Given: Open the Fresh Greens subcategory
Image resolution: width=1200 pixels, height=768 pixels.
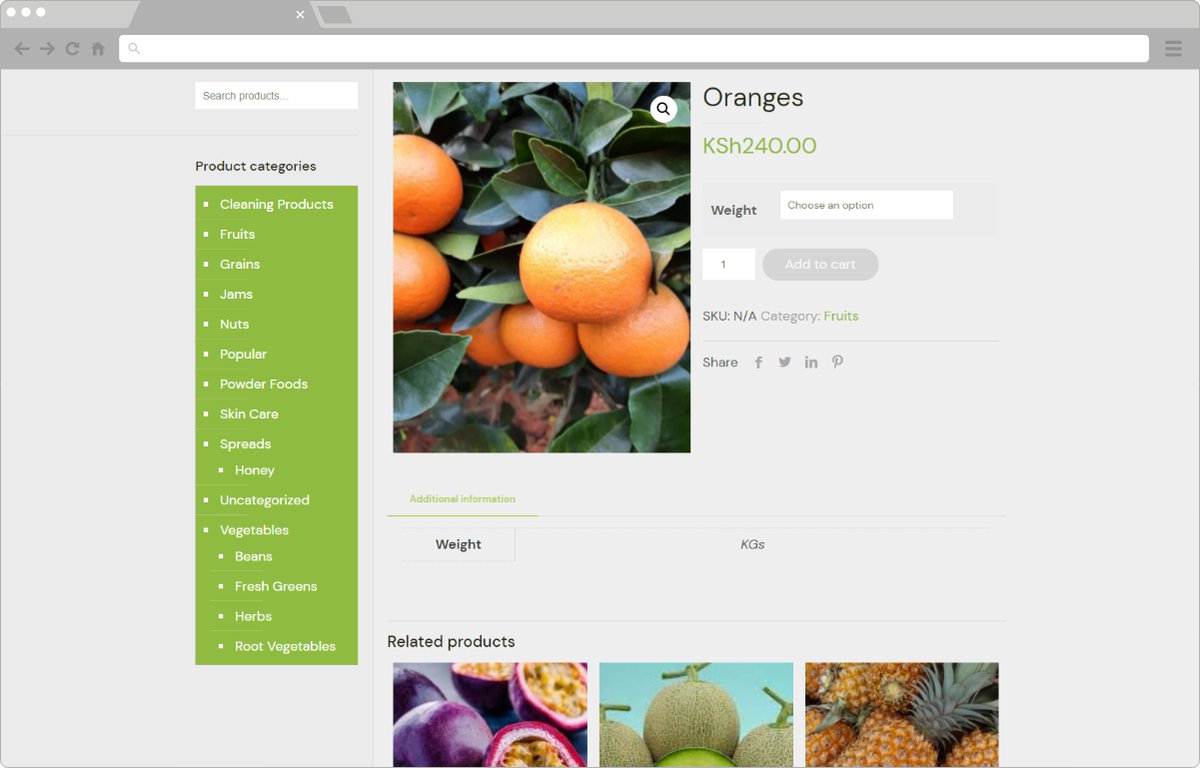Looking at the screenshot, I should [x=276, y=586].
